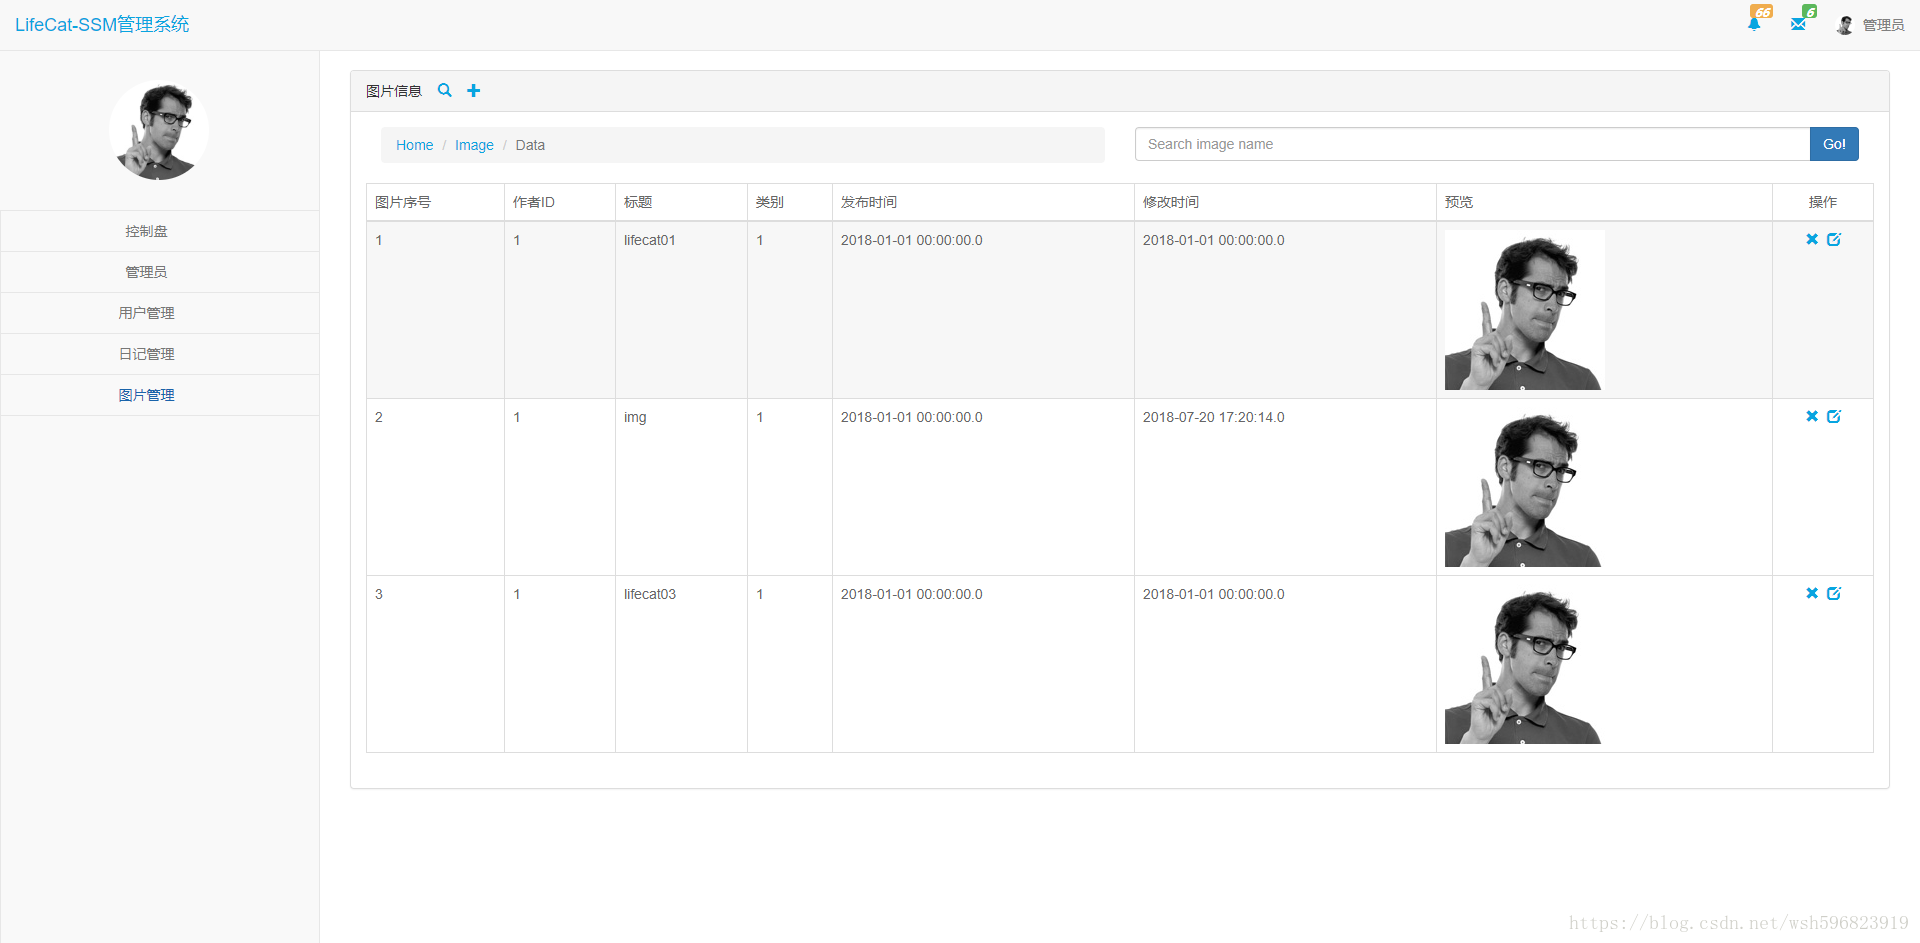Click the 图片信息 panel title

394,91
